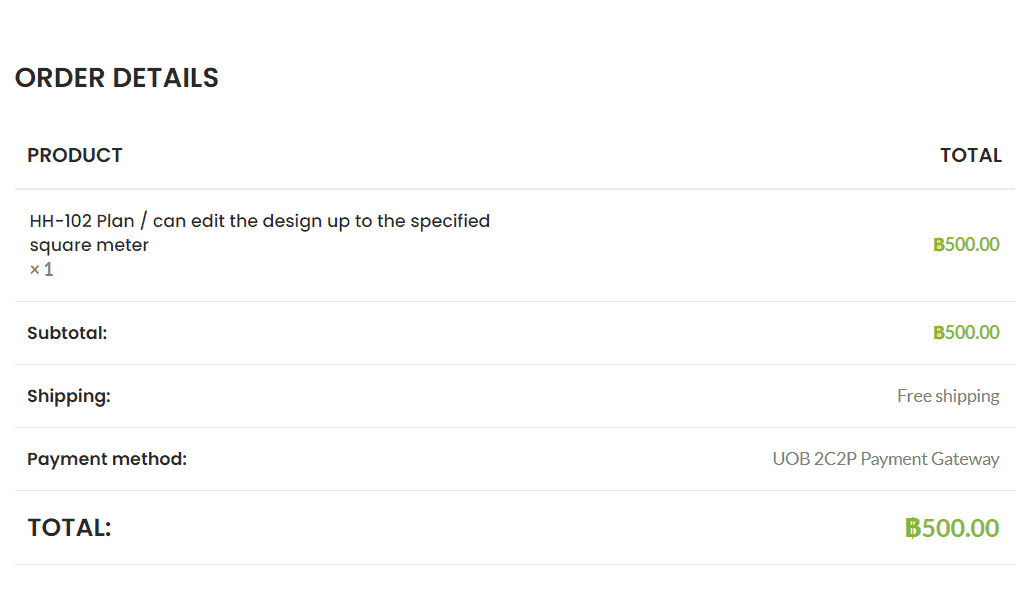Click the PRODUCT column header
This screenshot has width=1030, height=598.
pyautogui.click(x=75, y=155)
